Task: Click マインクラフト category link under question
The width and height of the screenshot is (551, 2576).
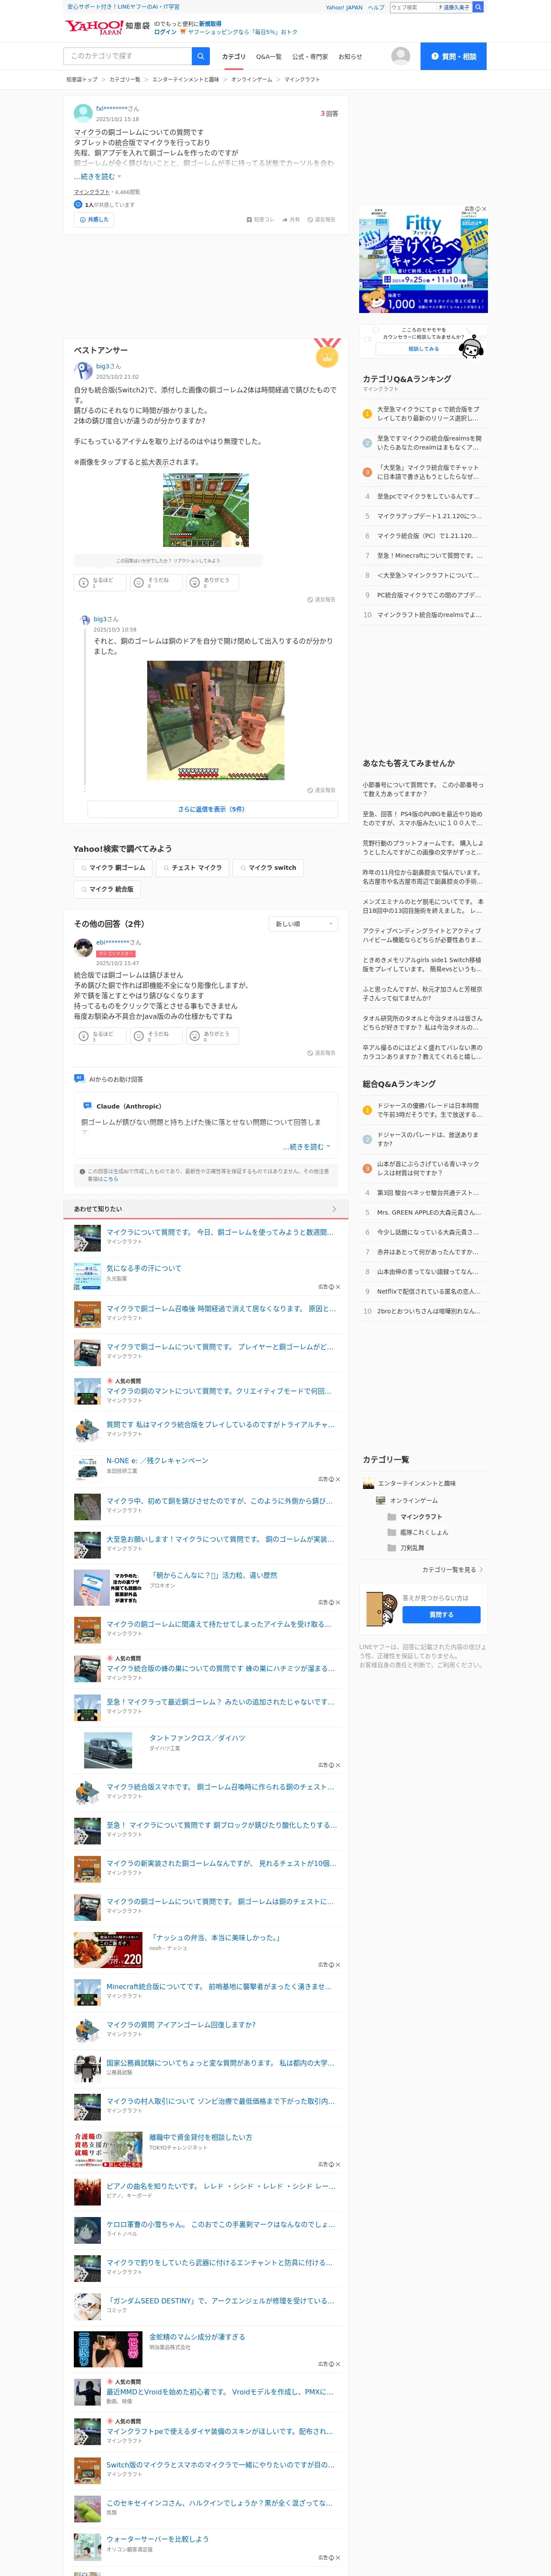Action: click(91, 192)
